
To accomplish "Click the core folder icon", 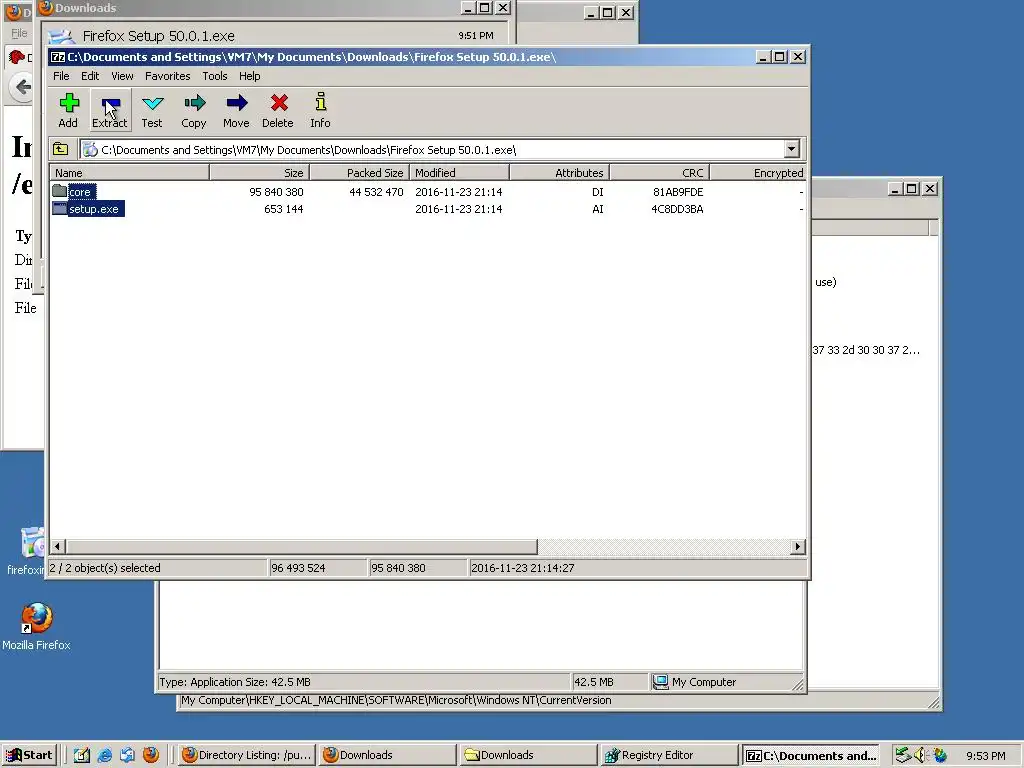I will tap(59, 191).
